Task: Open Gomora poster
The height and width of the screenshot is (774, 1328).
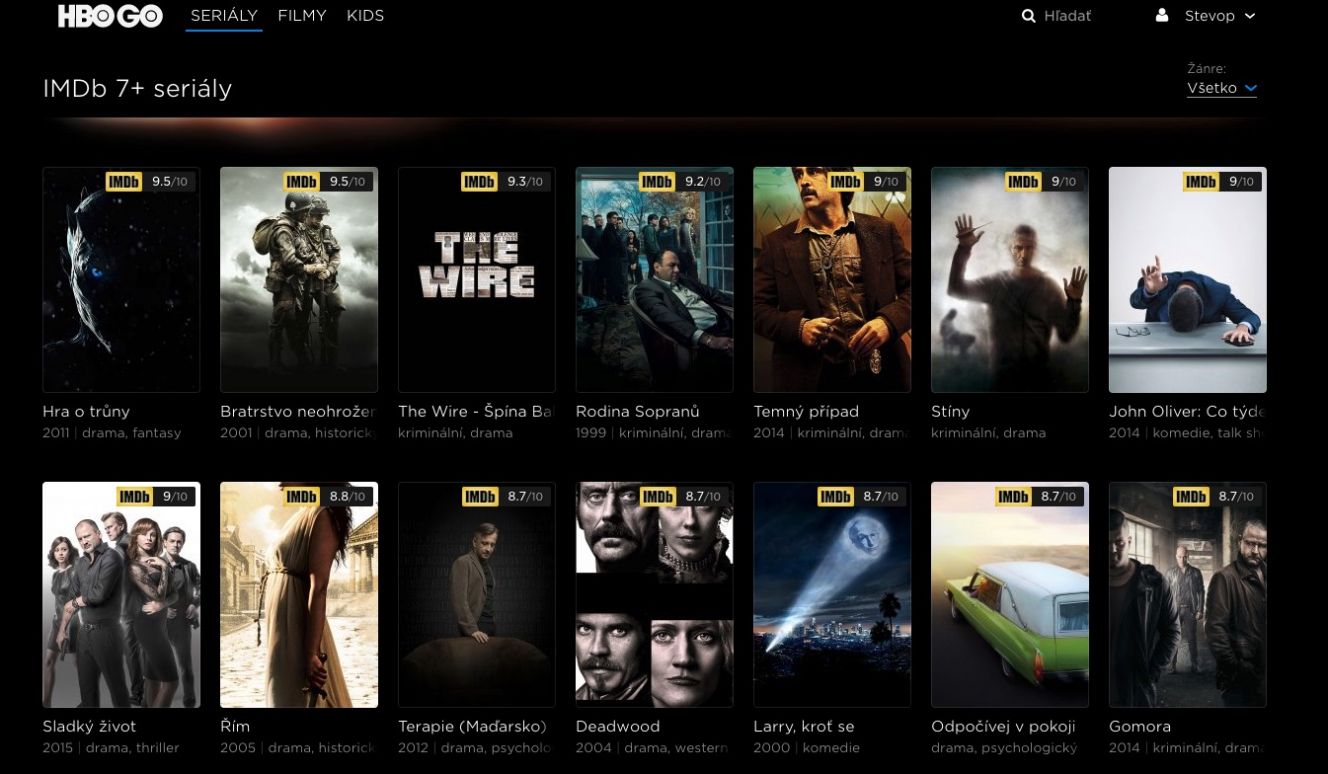Action: [1188, 595]
